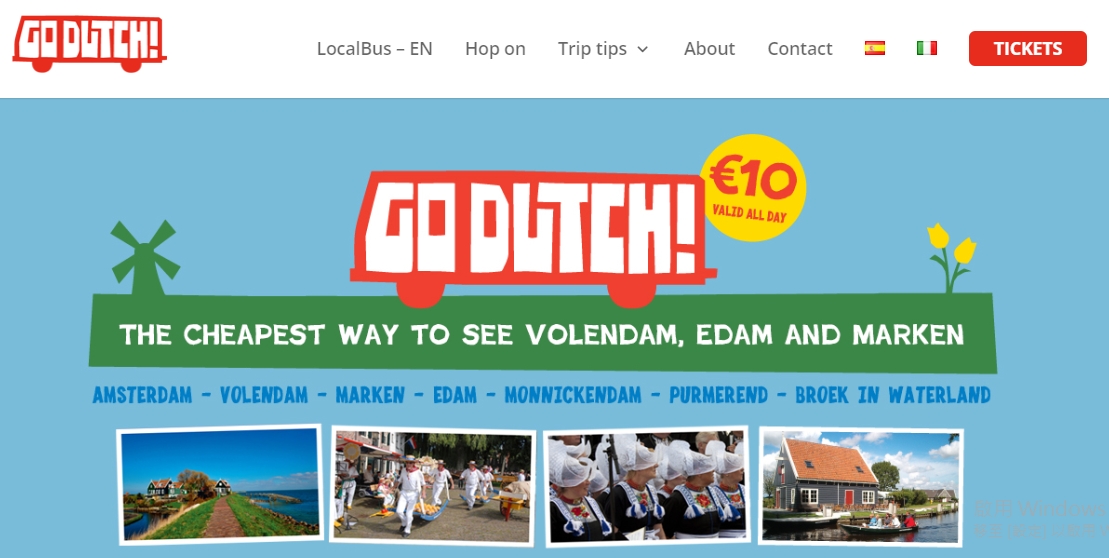Open the canal house with boat photo

[861, 486]
